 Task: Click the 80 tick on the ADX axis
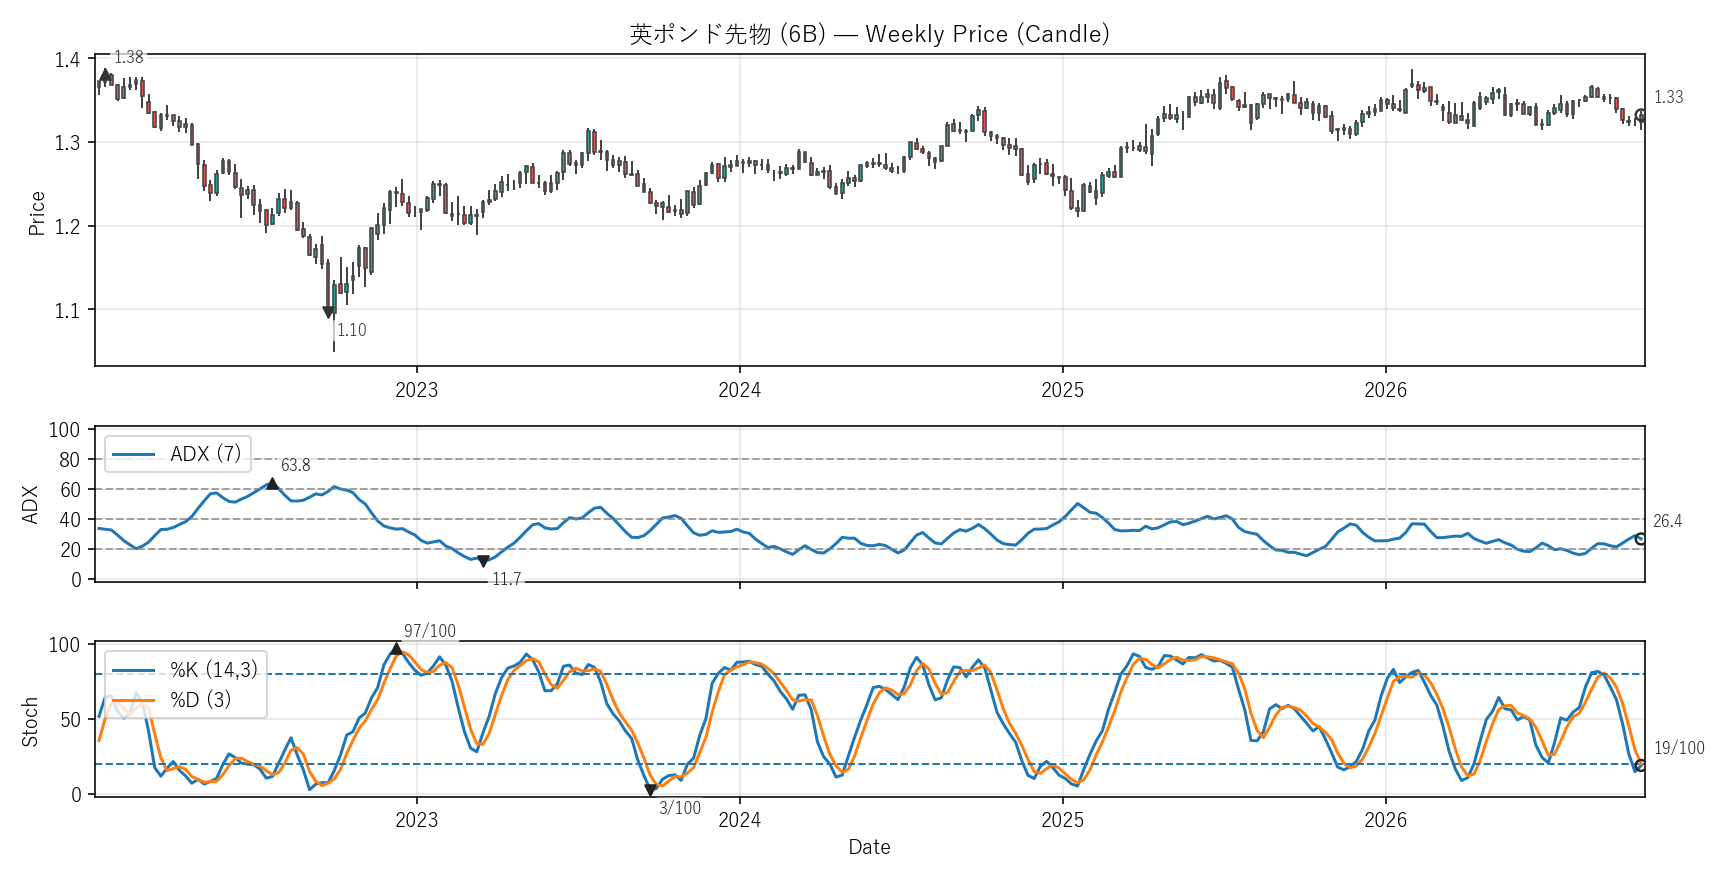69,460
